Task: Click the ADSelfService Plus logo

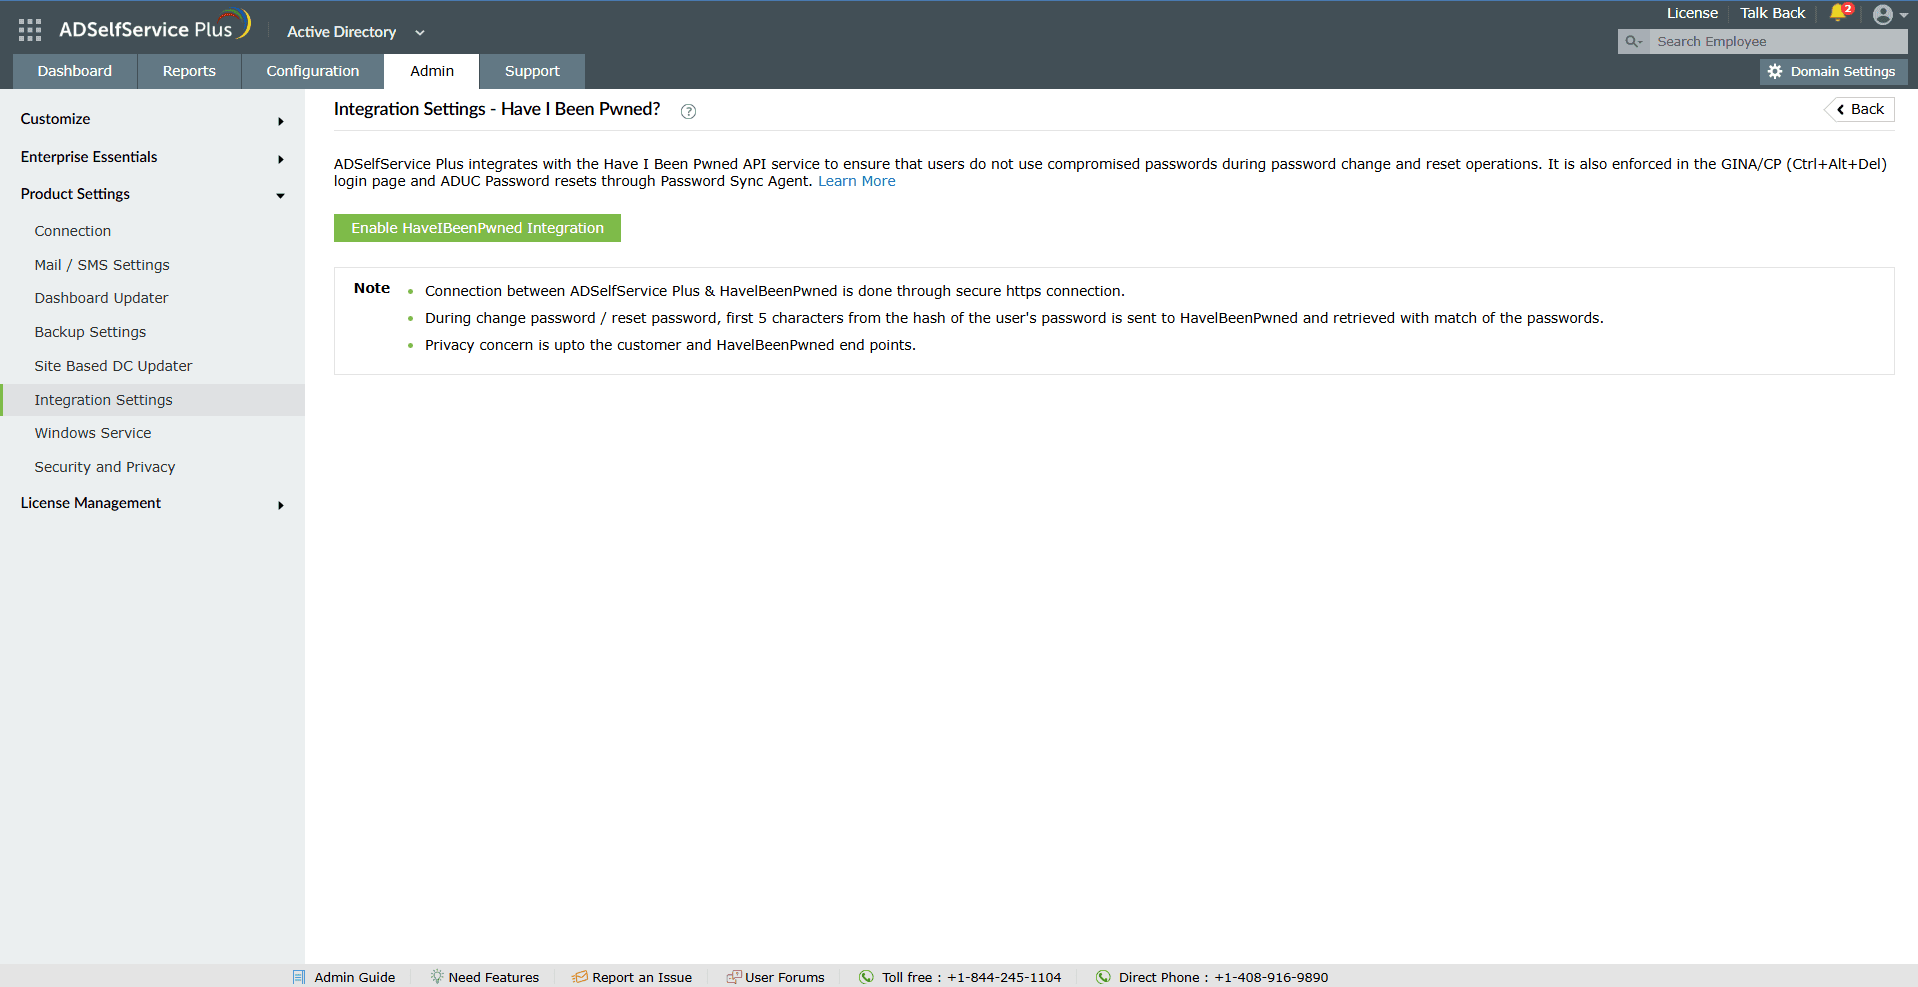Action: 155,27
